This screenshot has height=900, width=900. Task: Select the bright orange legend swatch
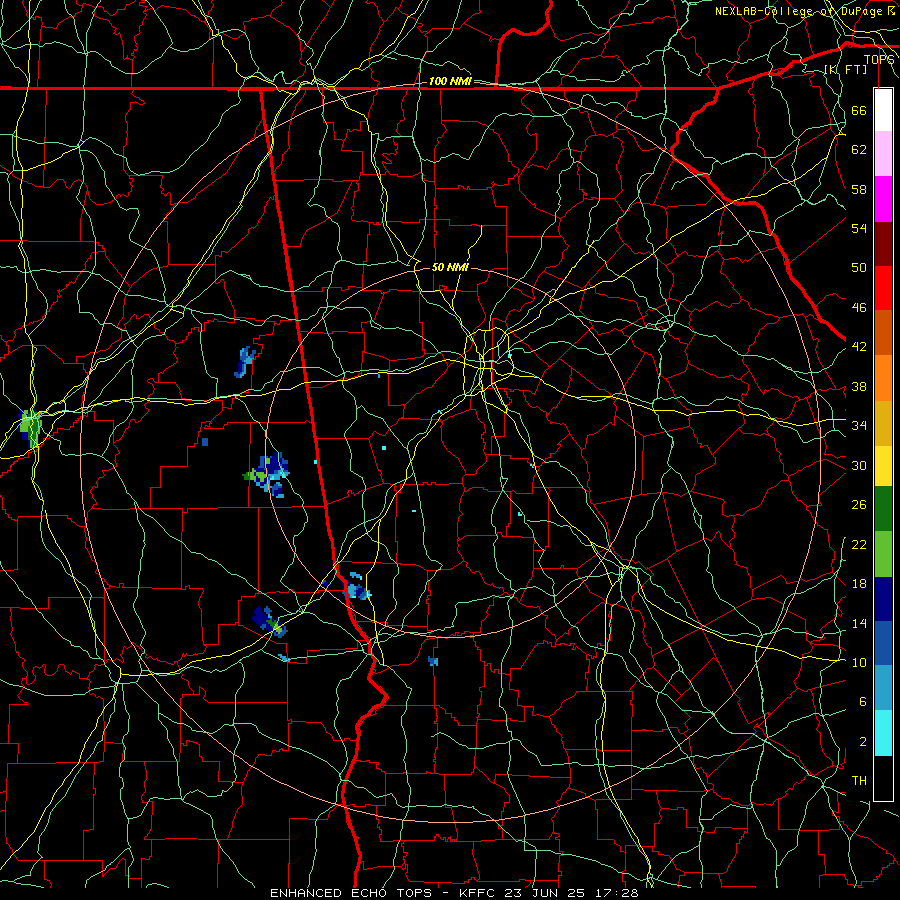coord(883,378)
